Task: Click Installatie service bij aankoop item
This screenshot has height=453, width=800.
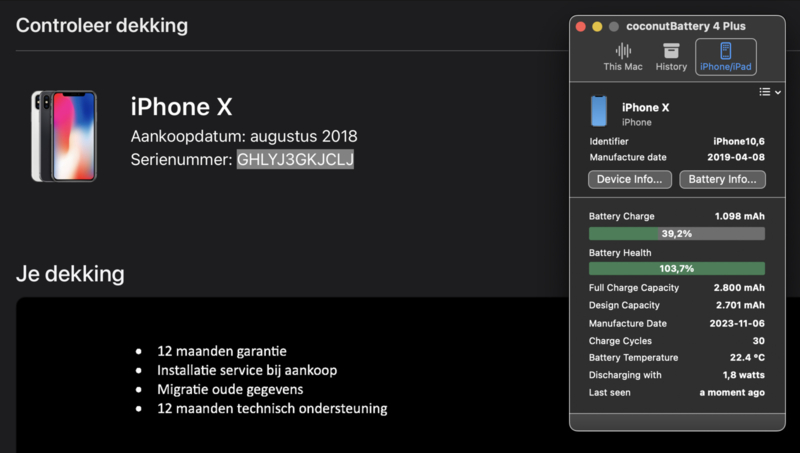Action: (247, 370)
